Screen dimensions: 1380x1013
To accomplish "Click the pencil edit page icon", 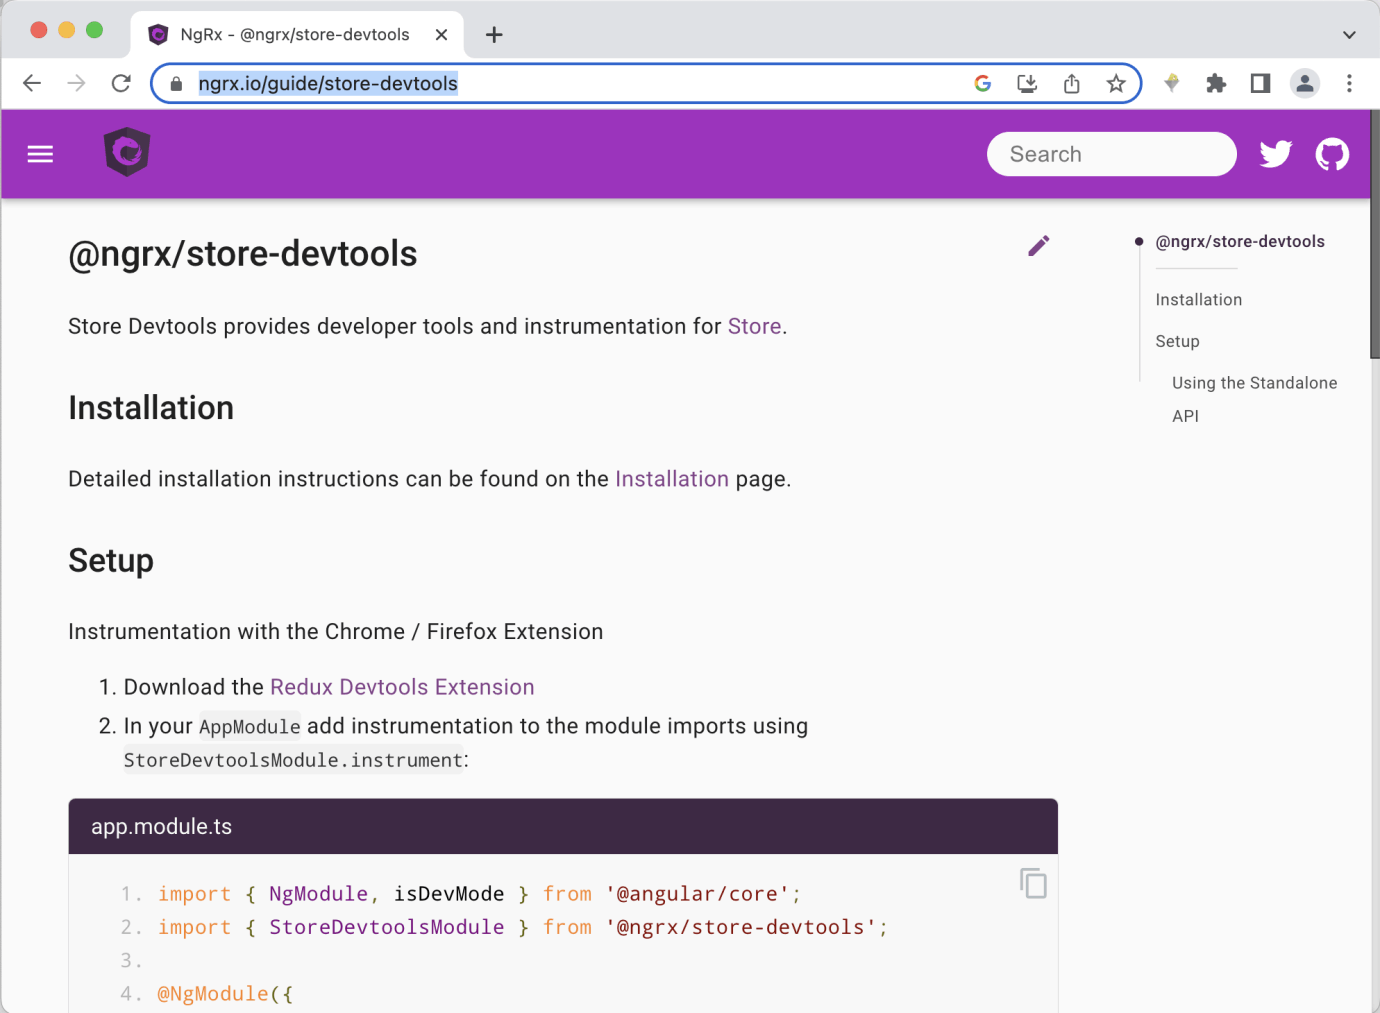I will [1039, 246].
